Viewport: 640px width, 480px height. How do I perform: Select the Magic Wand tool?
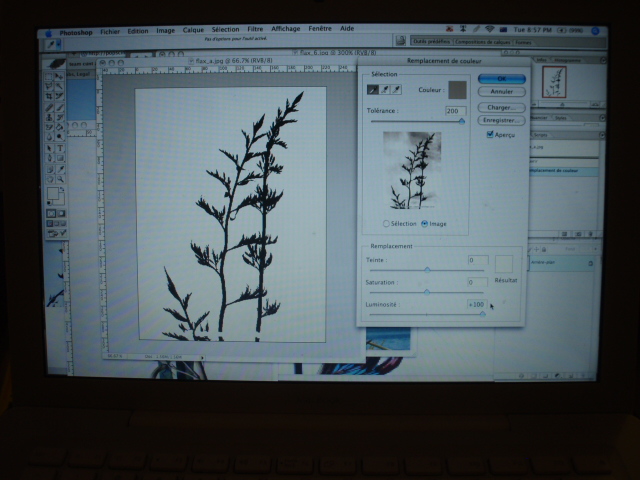point(60,87)
